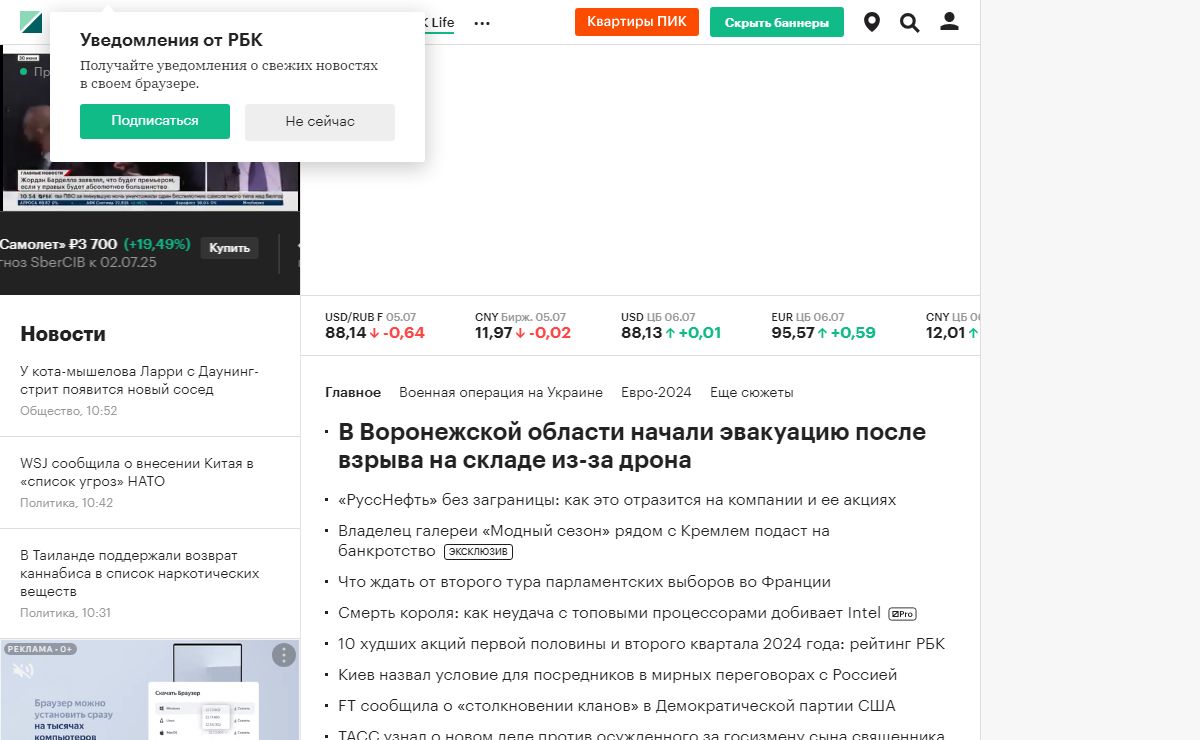
Task: Unmute the ad video sound icon
Action: (23, 669)
